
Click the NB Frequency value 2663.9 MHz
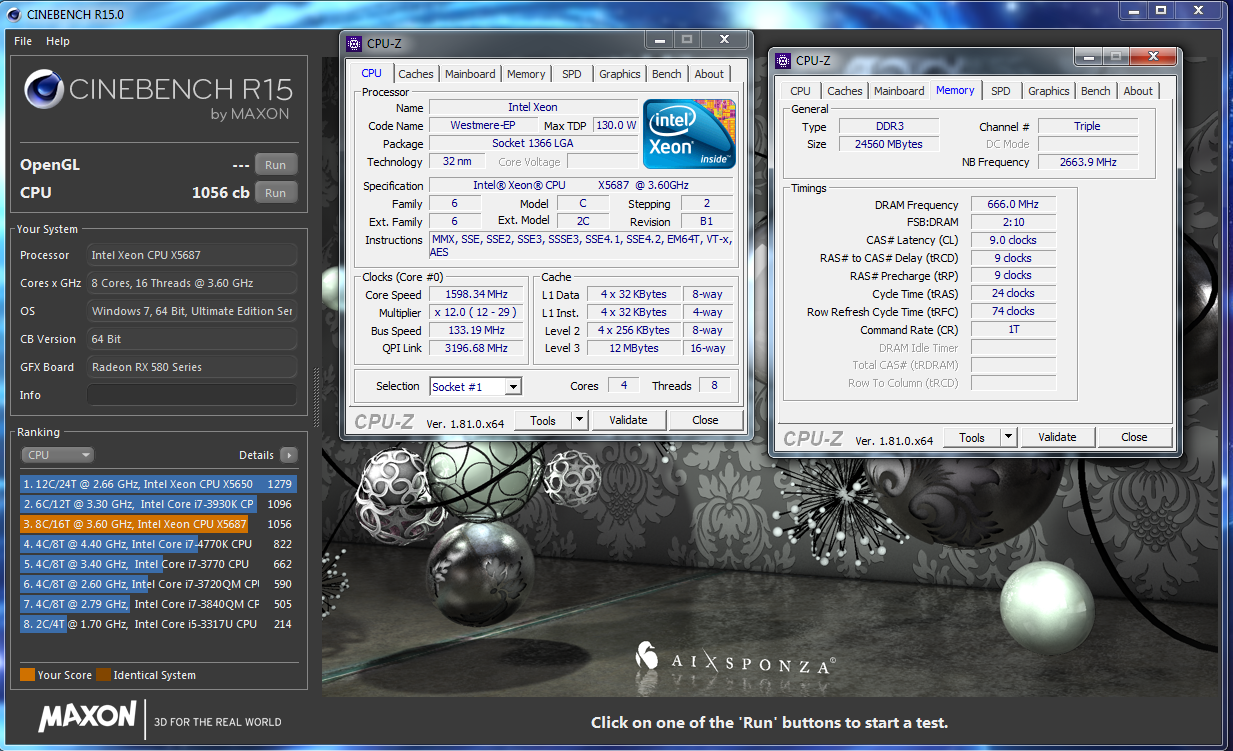coord(1087,162)
